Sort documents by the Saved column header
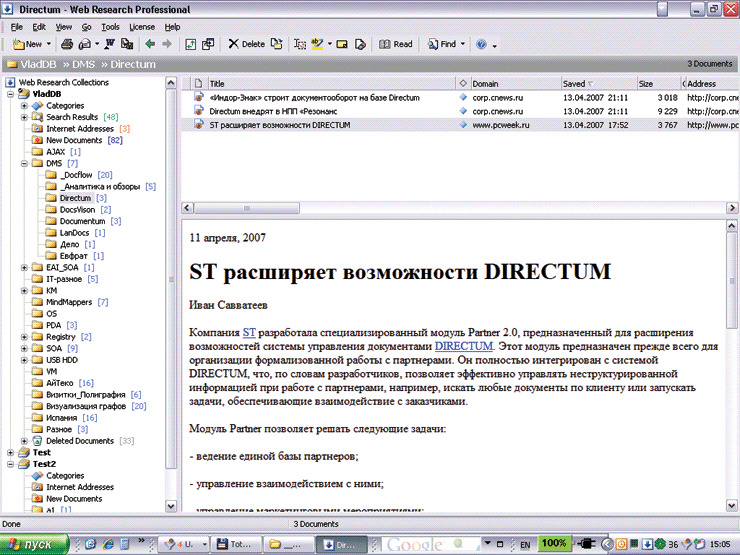This screenshot has height=555, width=740. click(598, 84)
